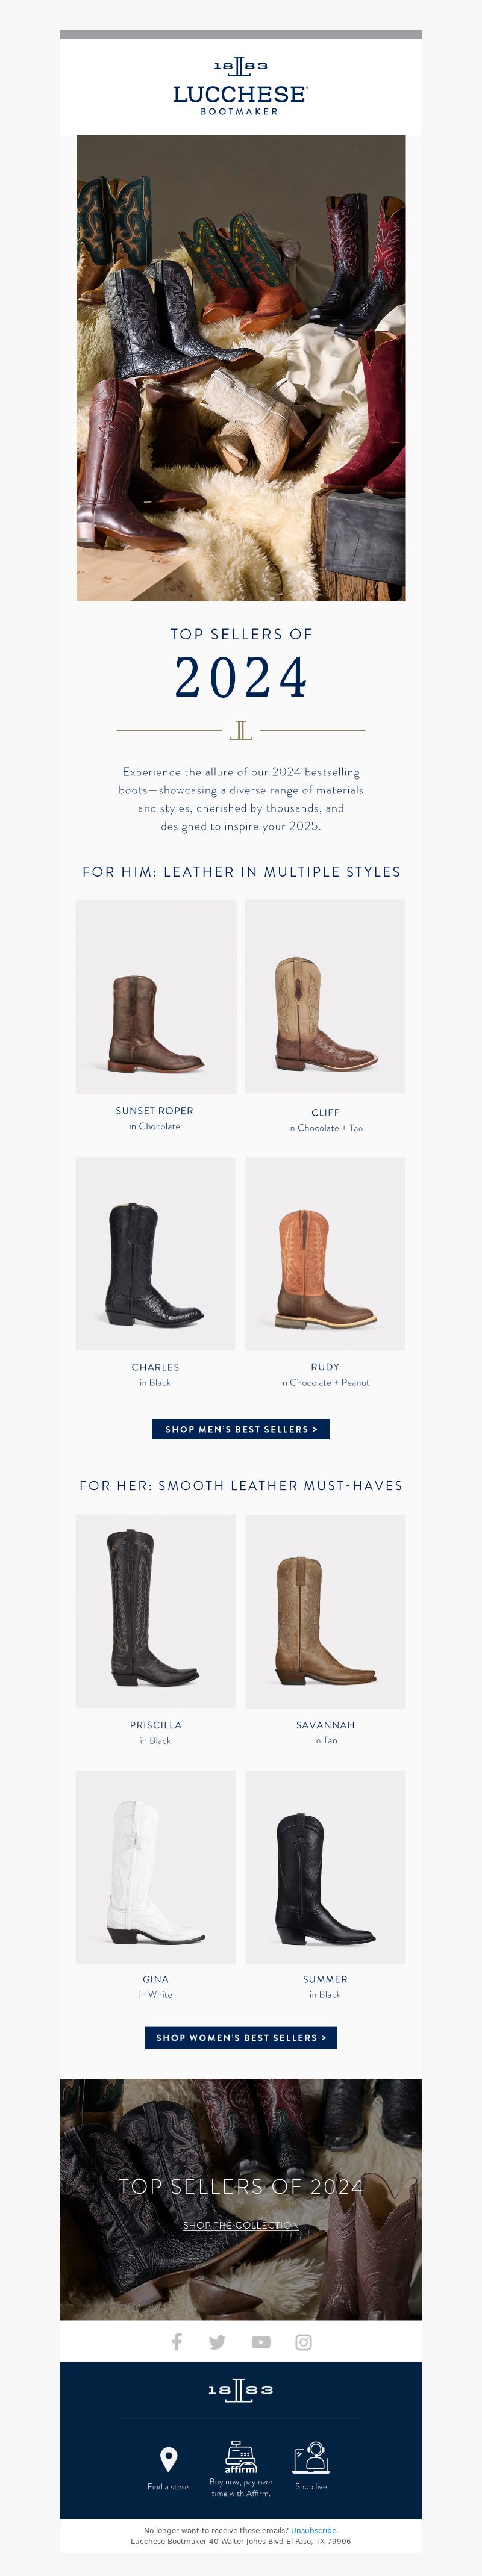Click the hero image of assorted boots
Viewport: 482px width, 2576px height.
tap(241, 368)
